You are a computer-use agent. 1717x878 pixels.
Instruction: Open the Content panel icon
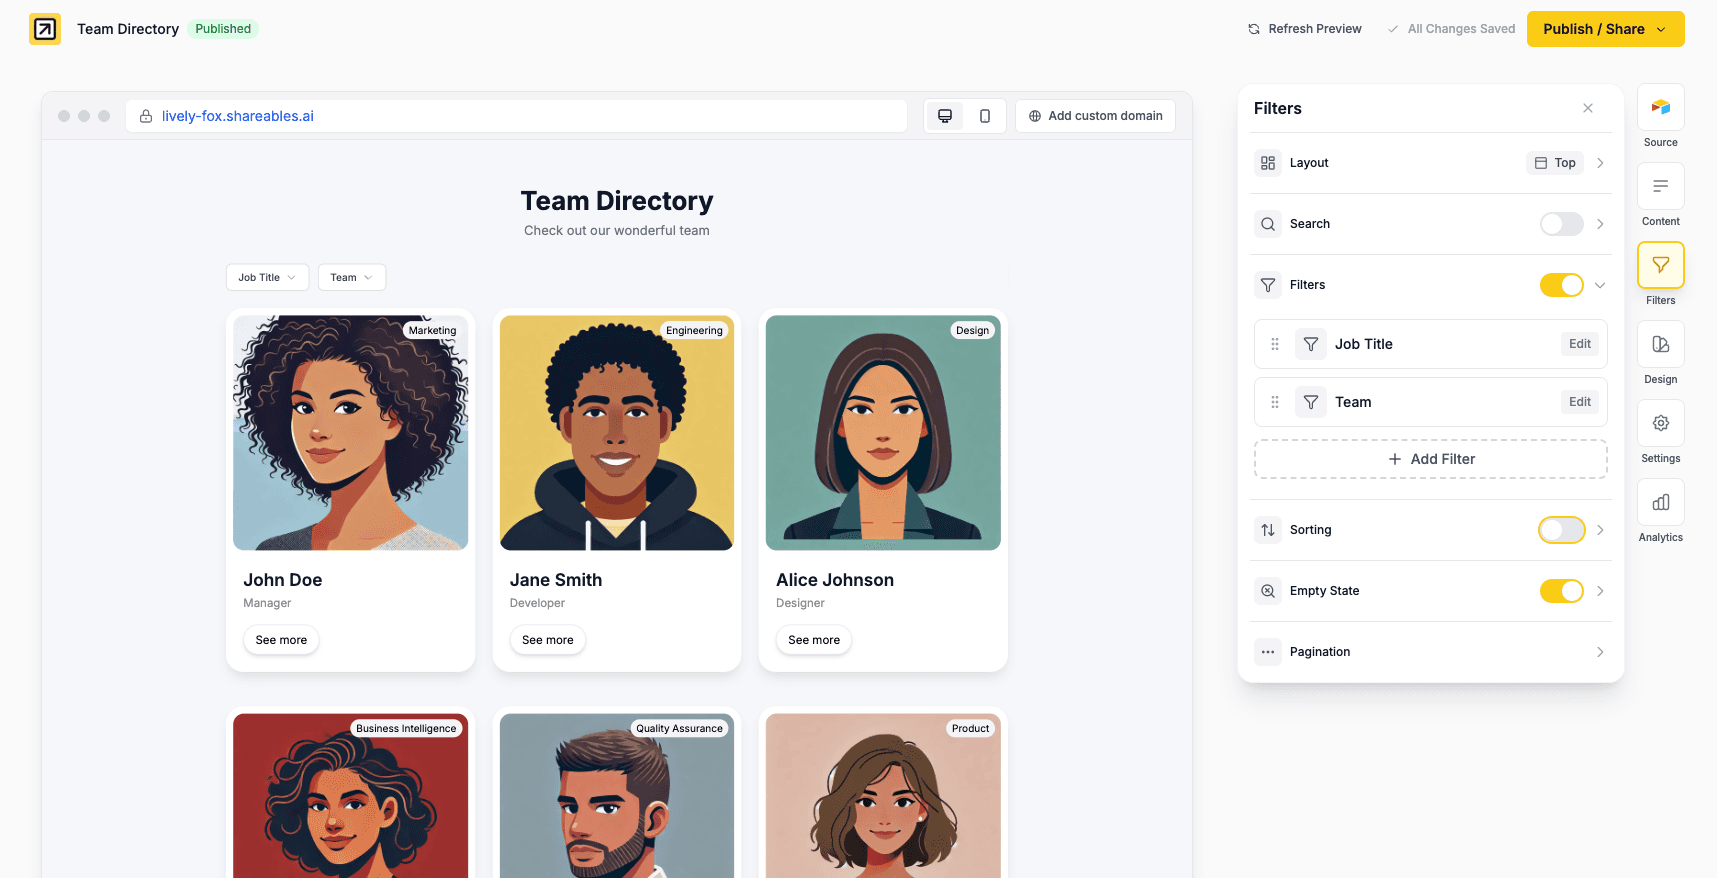click(x=1660, y=186)
